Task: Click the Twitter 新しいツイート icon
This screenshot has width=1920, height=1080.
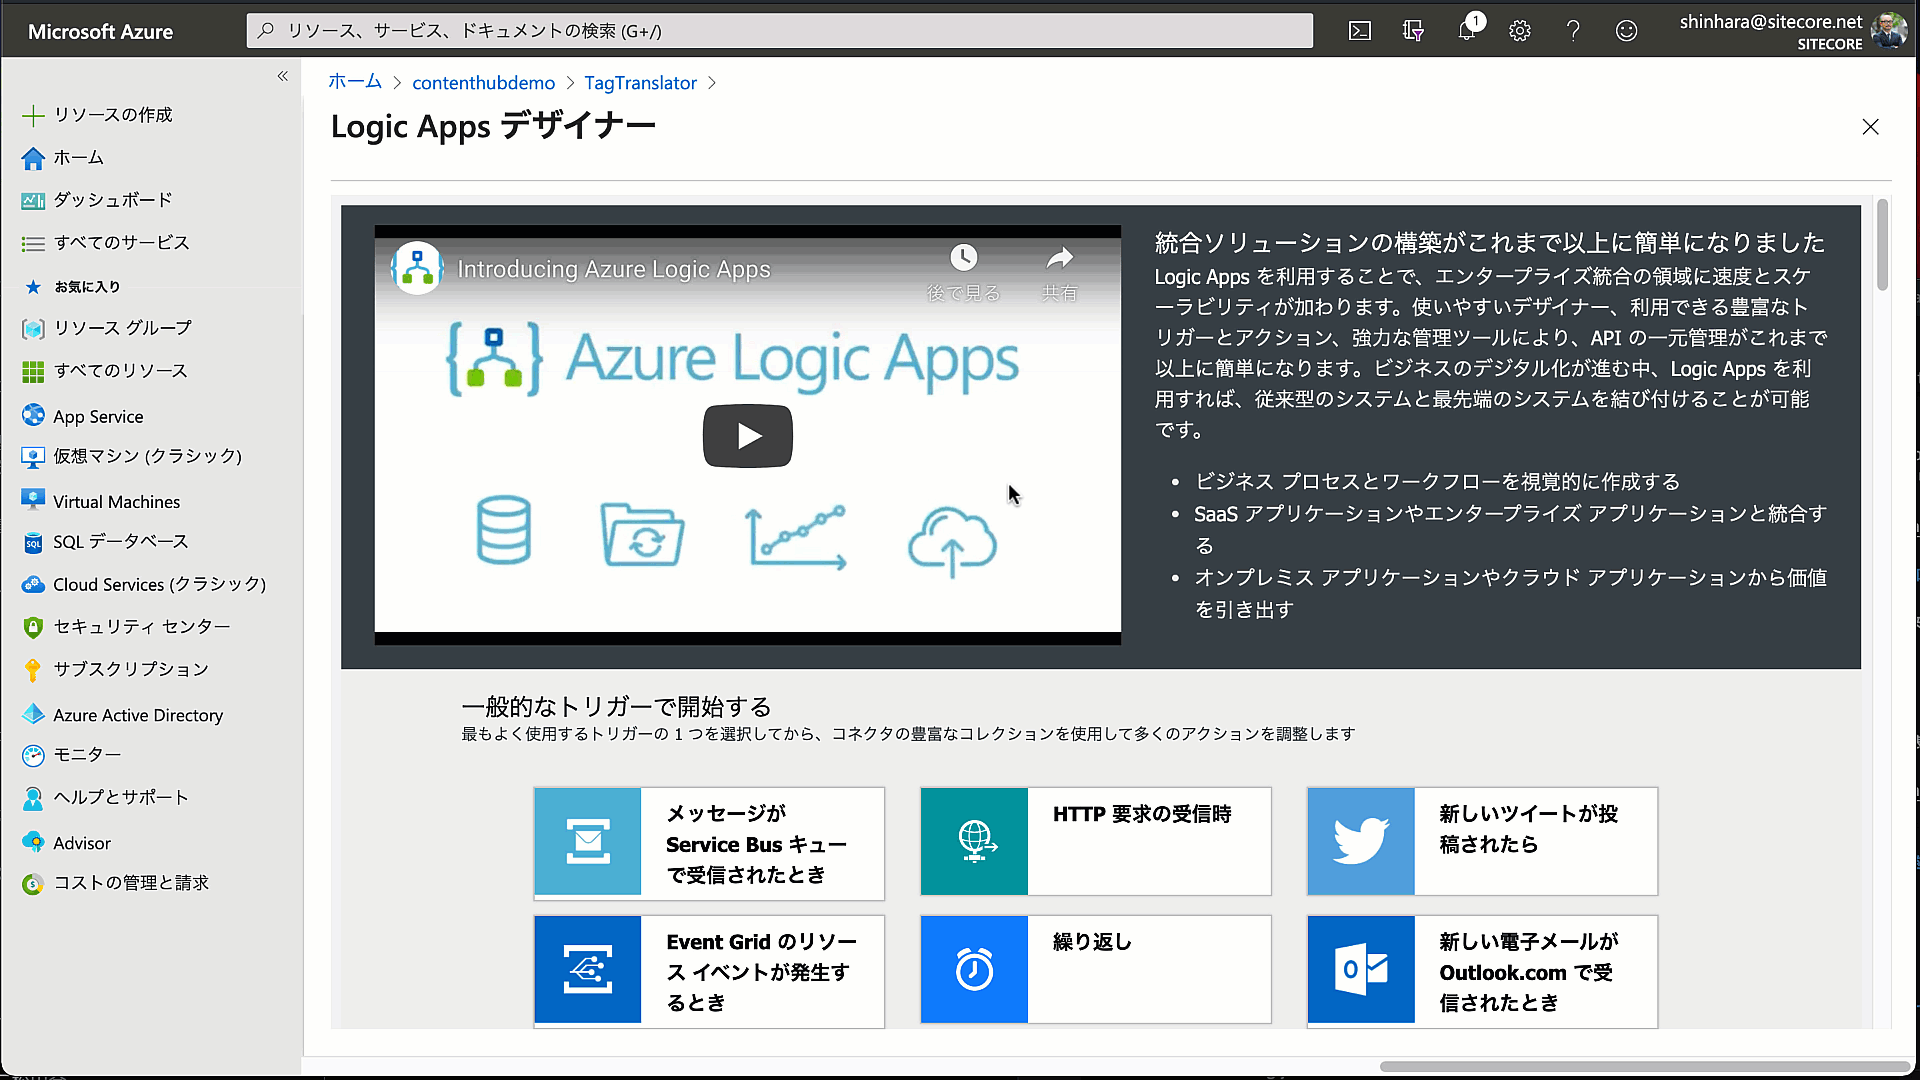Action: click(x=1361, y=840)
